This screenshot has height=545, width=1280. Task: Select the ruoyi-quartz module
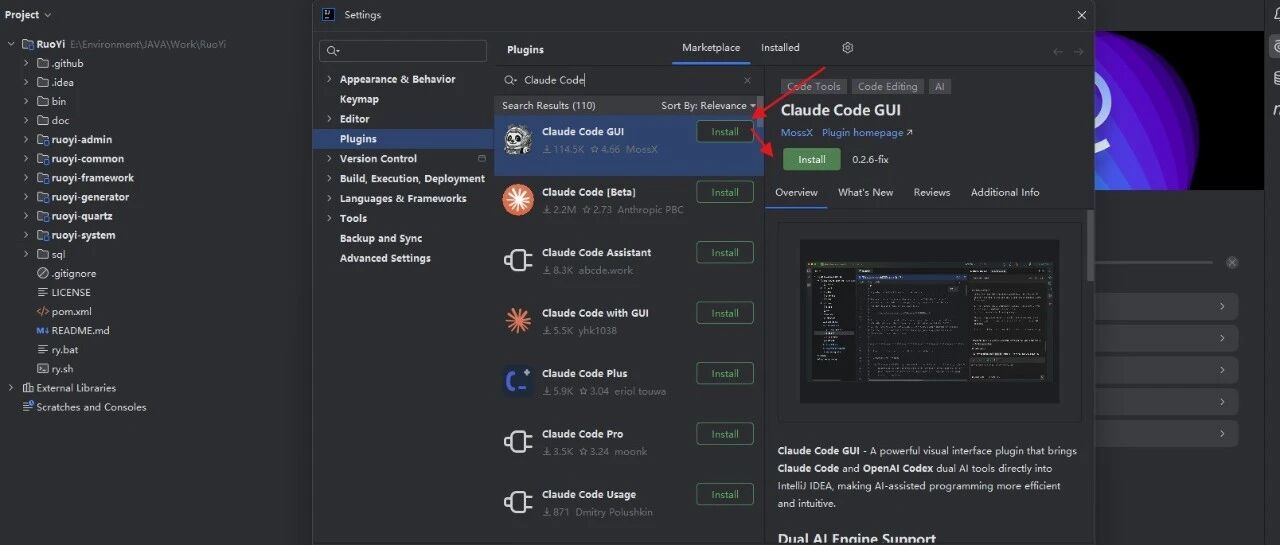click(x=82, y=216)
